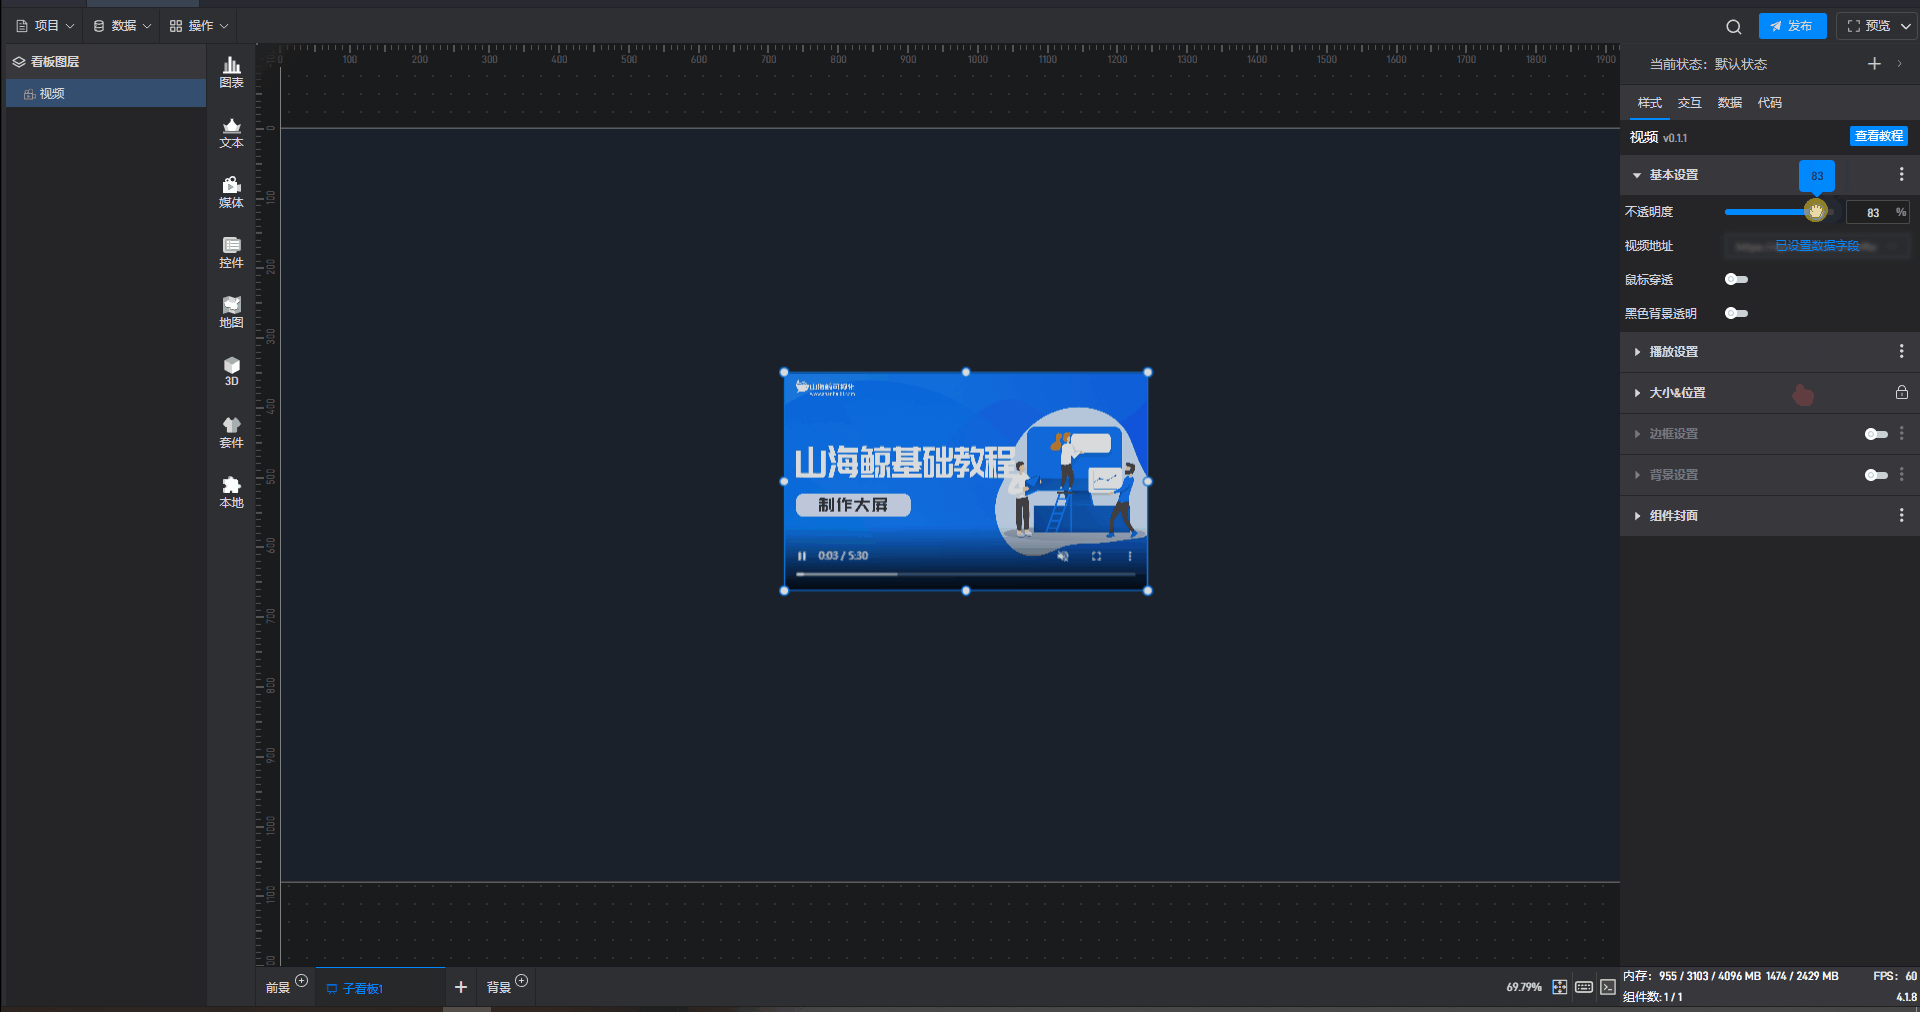The image size is (1920, 1012).
Task: Click the 查看教程 tutorial button
Action: pos(1879,136)
